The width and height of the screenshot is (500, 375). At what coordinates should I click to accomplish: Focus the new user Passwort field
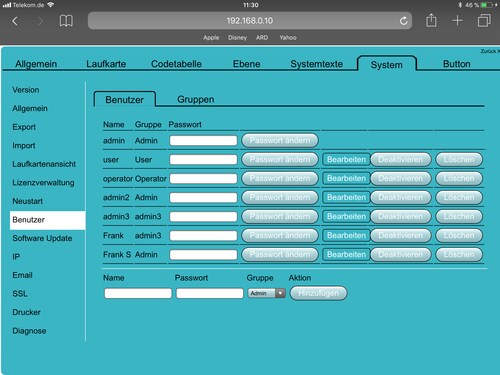coord(210,293)
